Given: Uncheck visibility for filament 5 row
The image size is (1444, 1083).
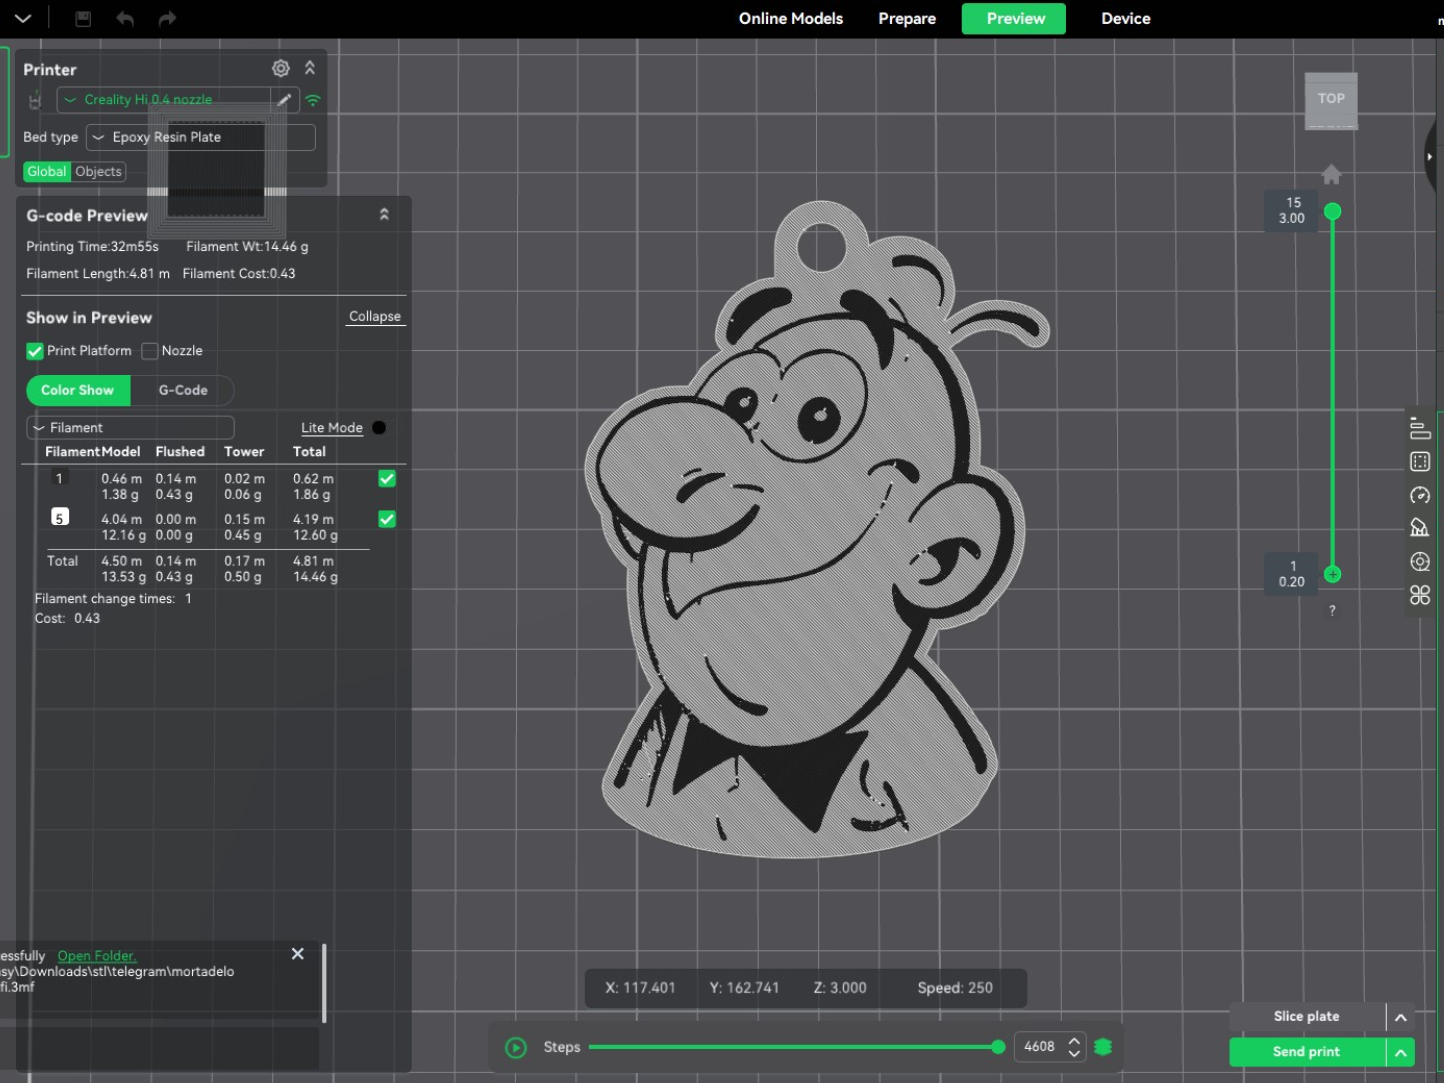Looking at the screenshot, I should [387, 519].
